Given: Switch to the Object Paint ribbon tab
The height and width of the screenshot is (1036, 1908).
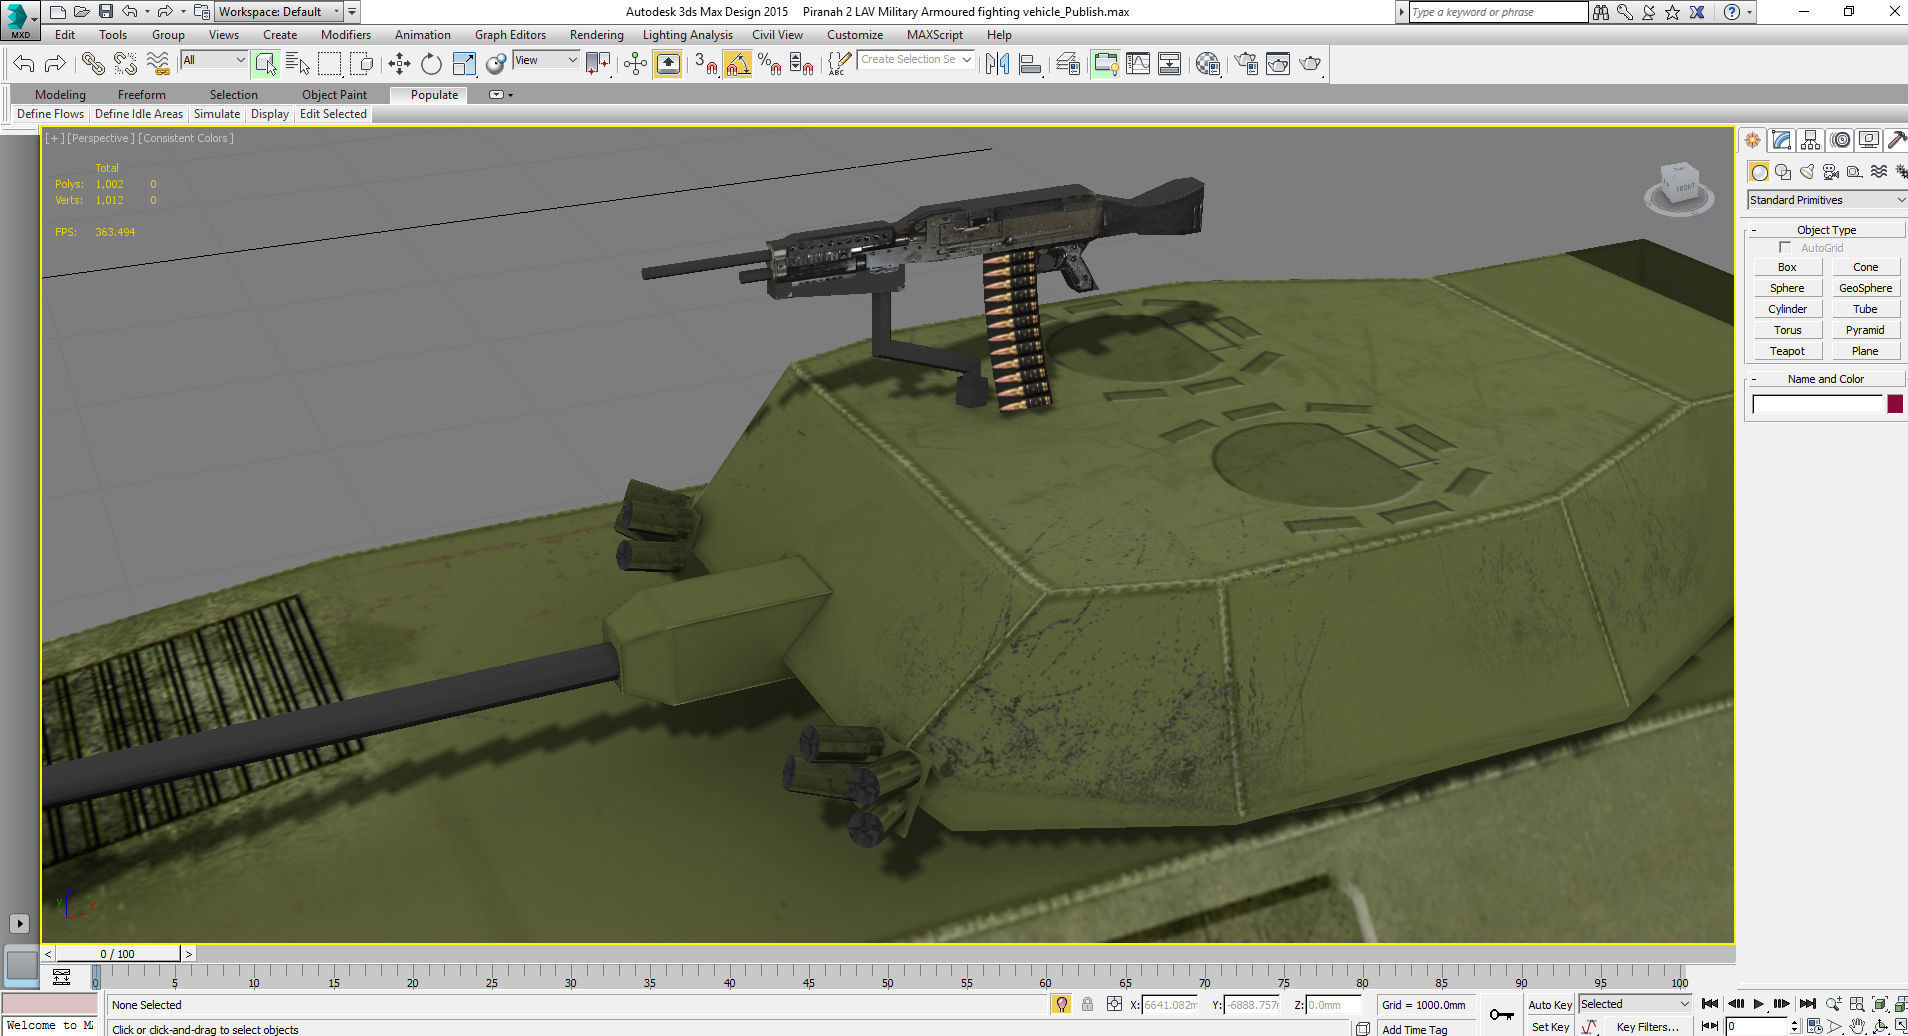Looking at the screenshot, I should click(334, 95).
